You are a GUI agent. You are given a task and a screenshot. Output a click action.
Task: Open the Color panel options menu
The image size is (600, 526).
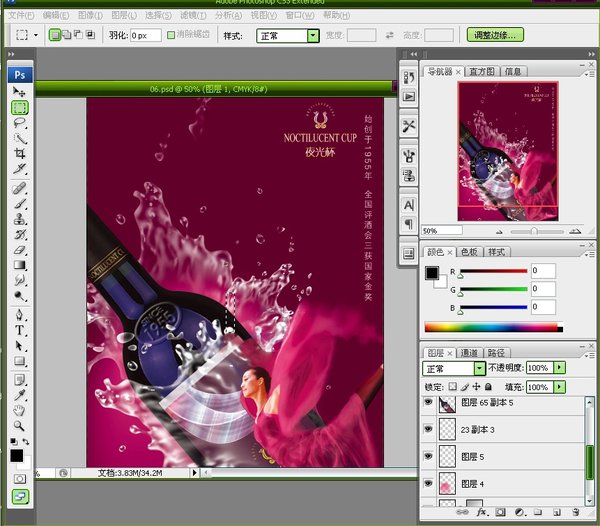(590, 254)
